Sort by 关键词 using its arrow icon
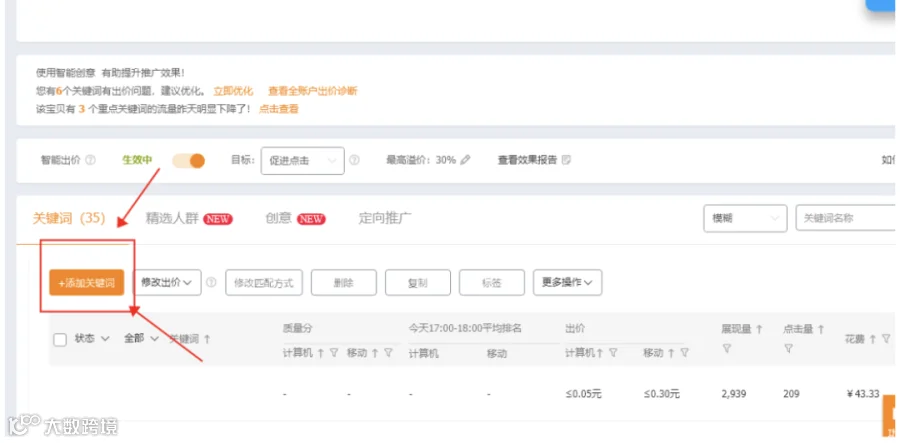The width and height of the screenshot is (900, 443). pyautogui.click(x=207, y=339)
